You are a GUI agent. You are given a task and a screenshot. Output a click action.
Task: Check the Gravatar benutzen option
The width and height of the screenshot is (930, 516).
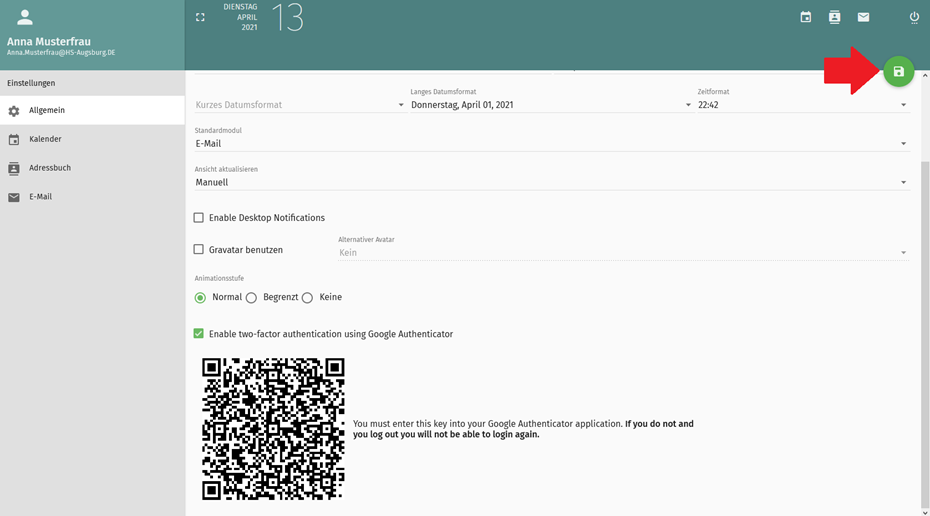coord(199,250)
